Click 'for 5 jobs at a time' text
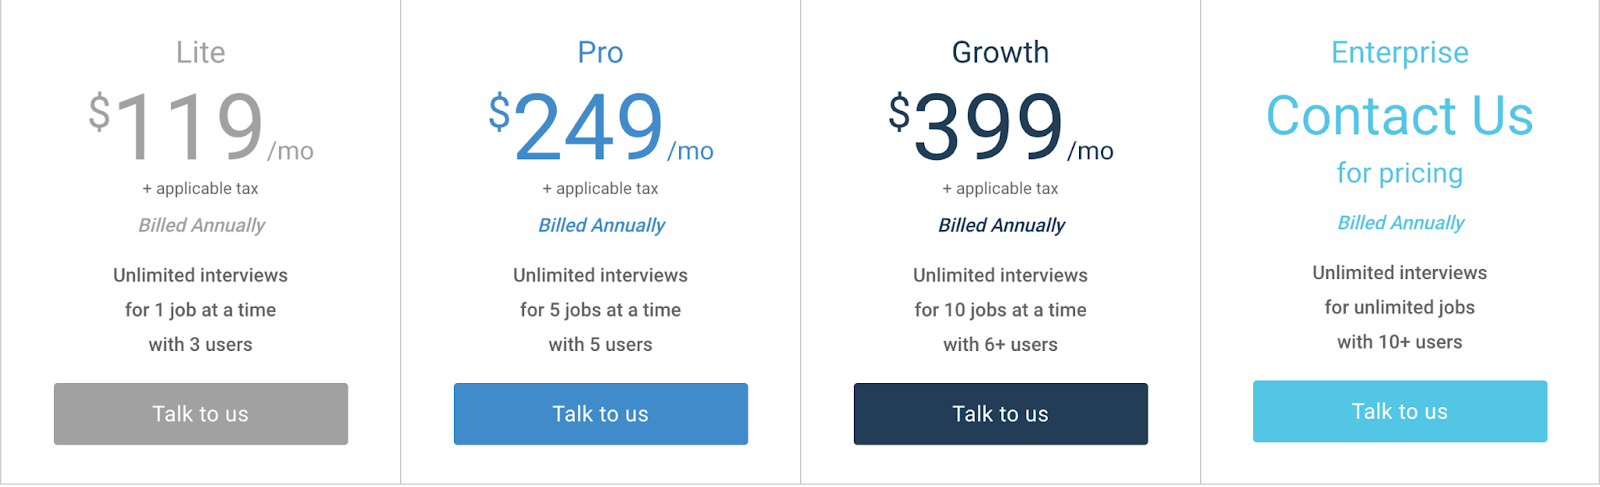1600x487 pixels. point(601,310)
